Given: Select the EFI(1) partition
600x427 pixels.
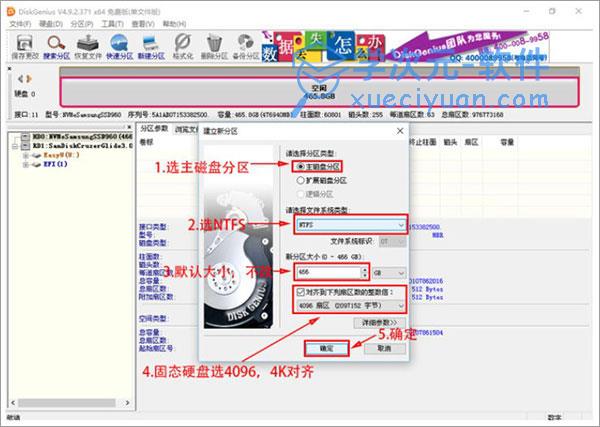Looking at the screenshot, I should click(x=55, y=165).
